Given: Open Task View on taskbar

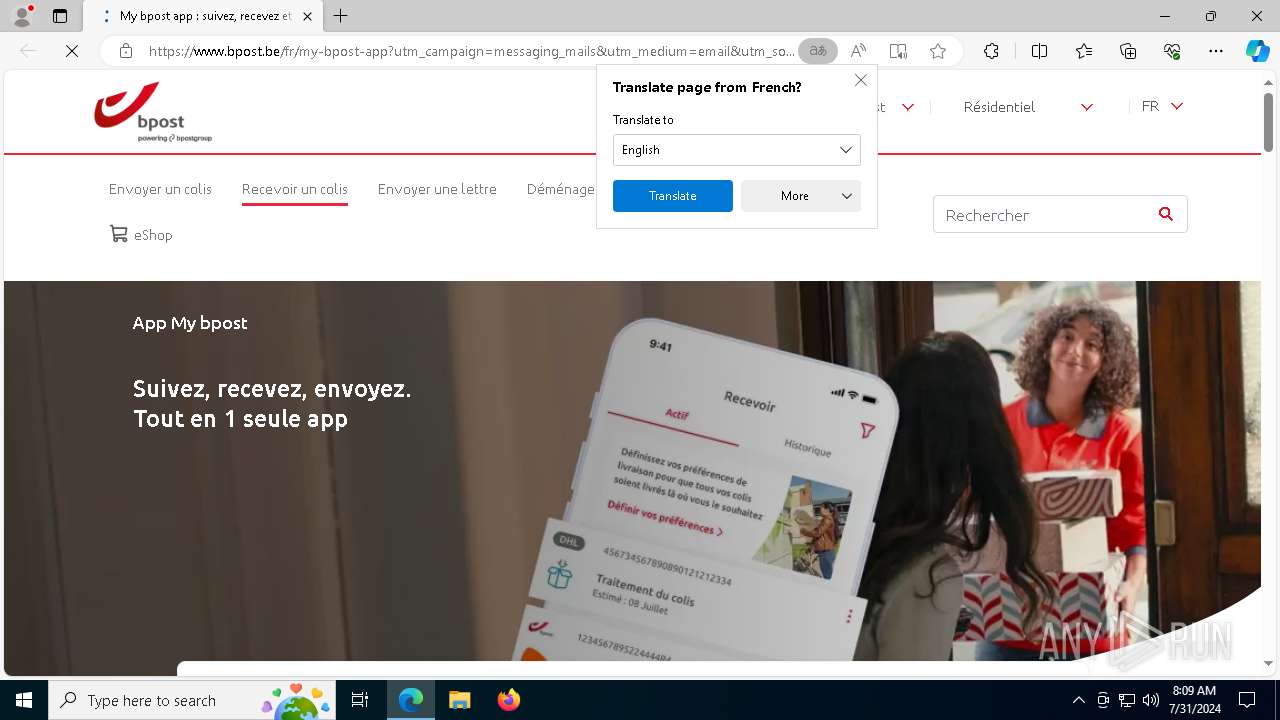Looking at the screenshot, I should pos(360,700).
